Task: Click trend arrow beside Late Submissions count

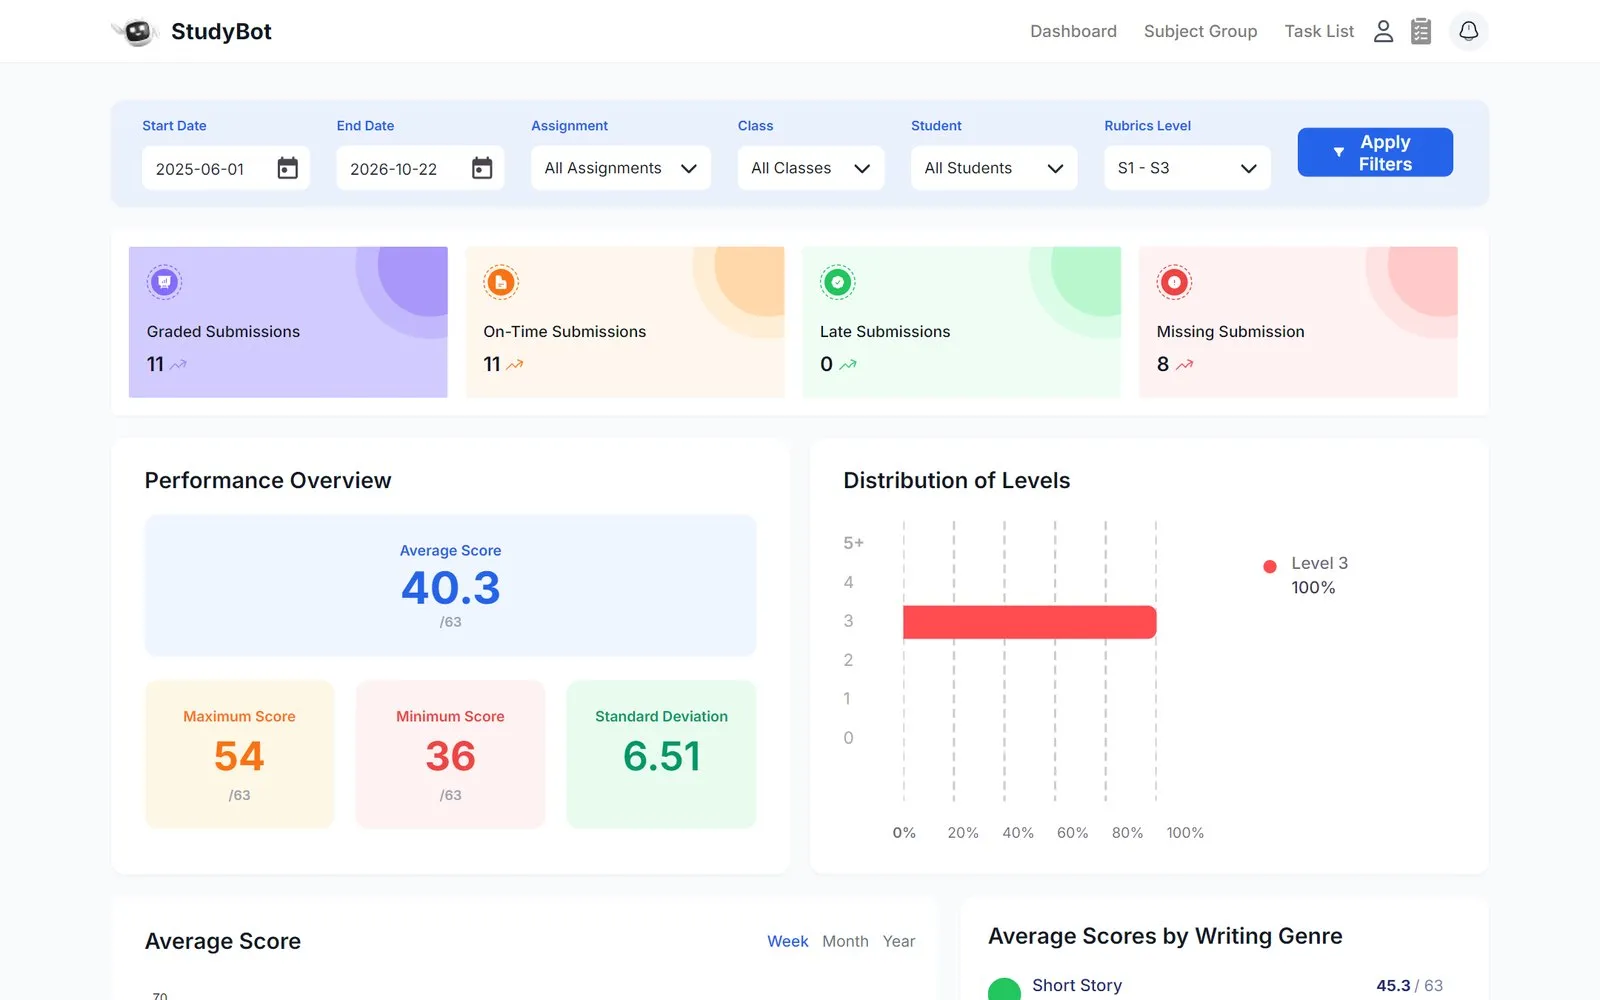Action: coord(848,365)
